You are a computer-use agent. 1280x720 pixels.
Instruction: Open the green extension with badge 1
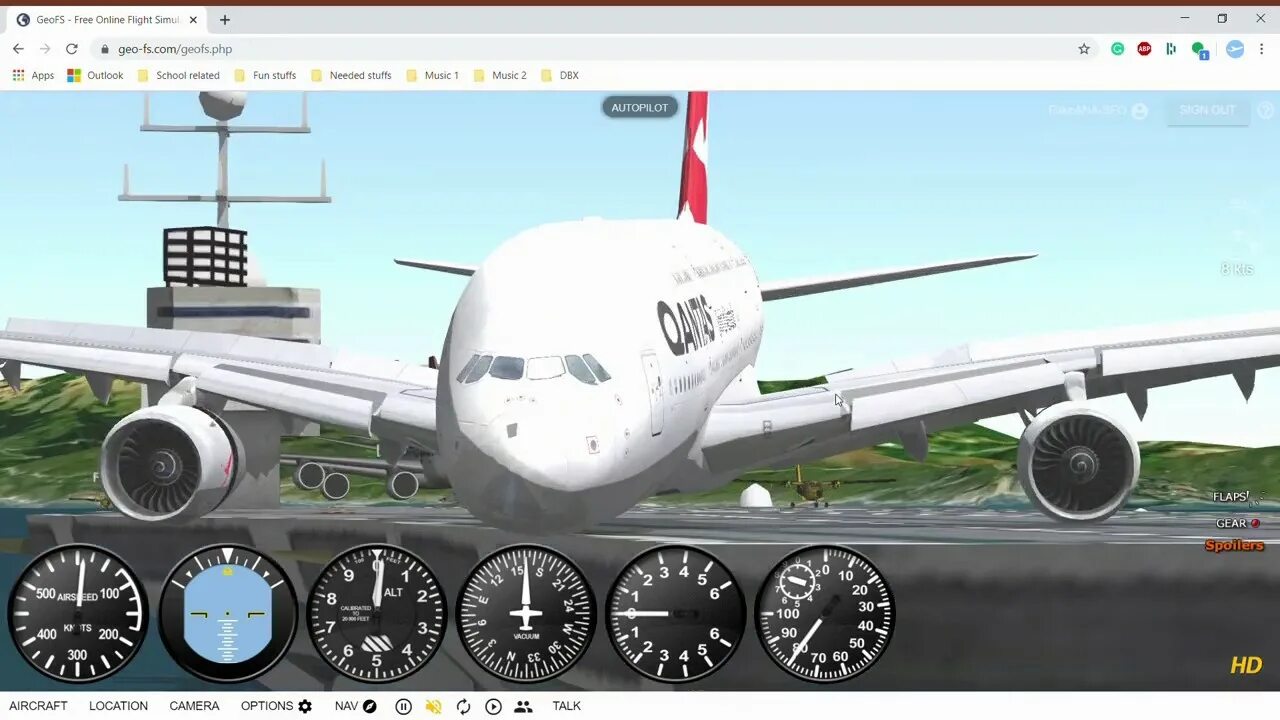1200,50
